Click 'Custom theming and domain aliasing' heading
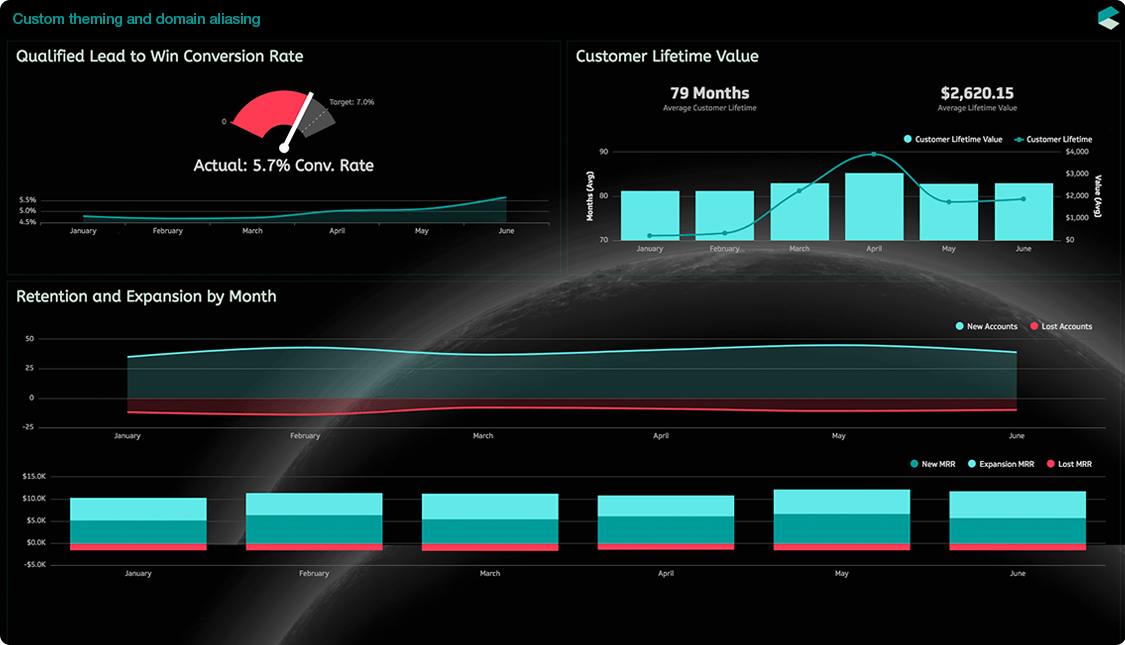Screen dimensions: 1125x645 click(136, 19)
